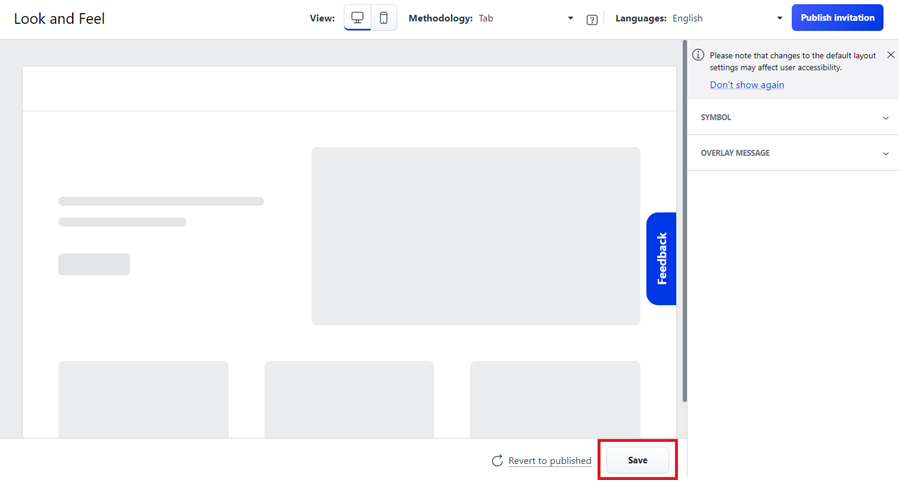Click the Revert to published link

[x=549, y=460]
